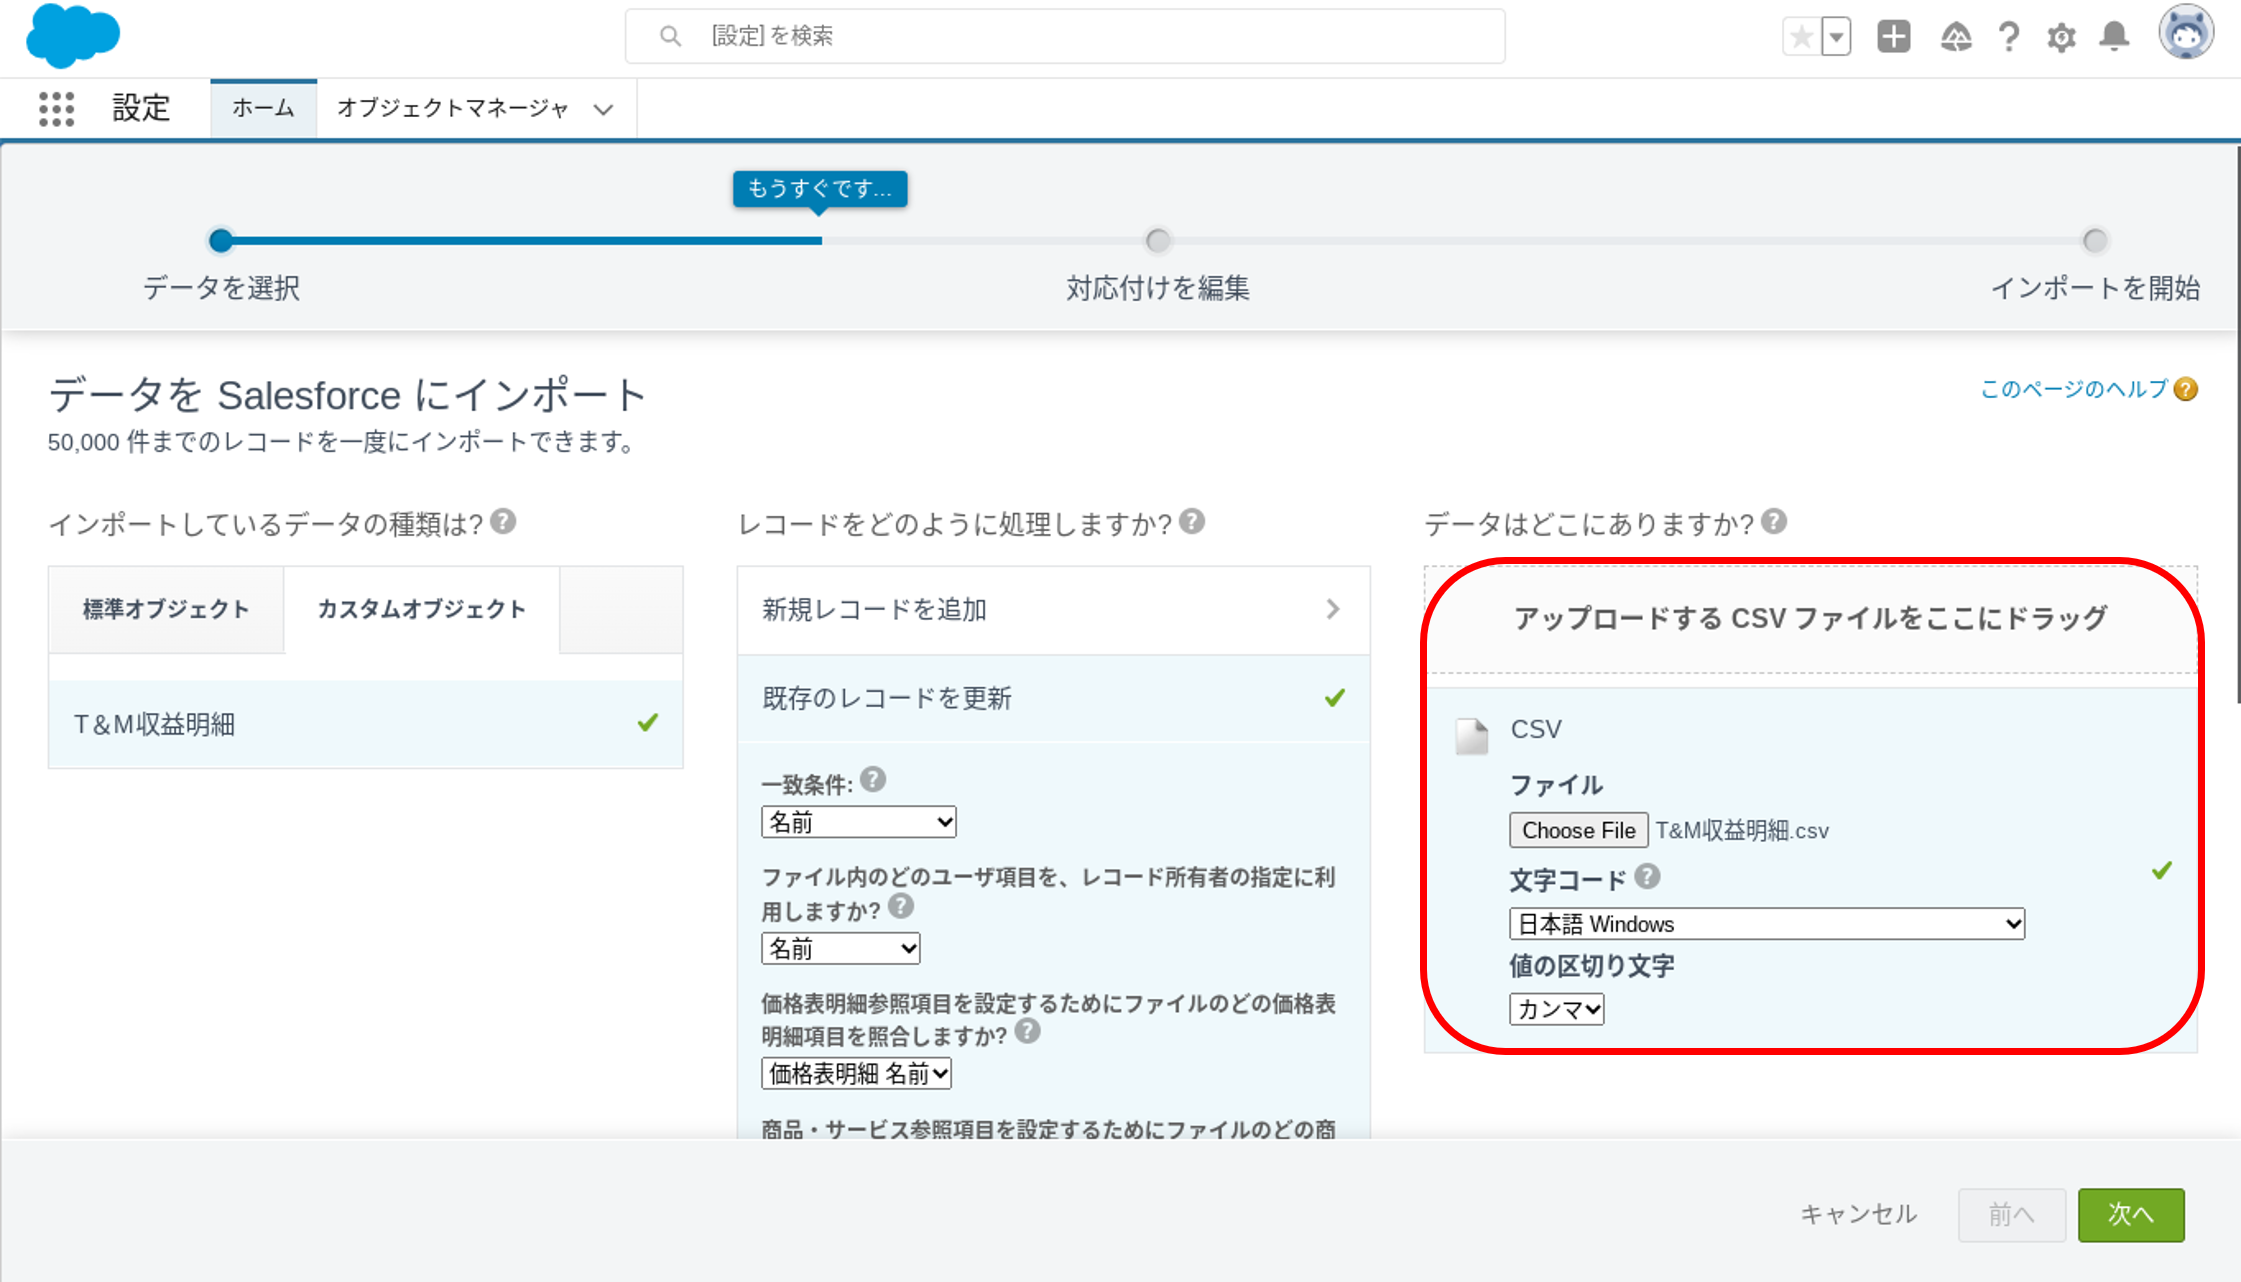Click the データを選択 progress step marker
Screen dimensions: 2241x1282
[221, 240]
